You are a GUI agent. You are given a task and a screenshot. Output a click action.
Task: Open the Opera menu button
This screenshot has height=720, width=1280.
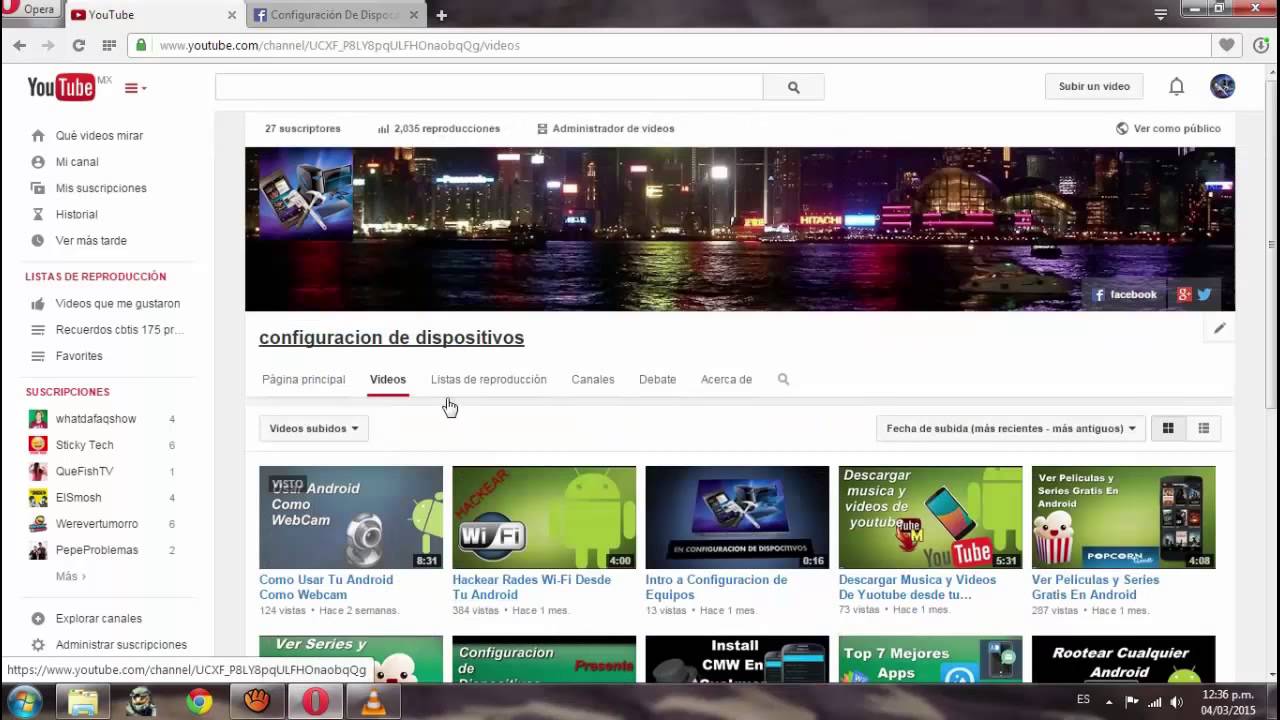pyautogui.click(x=31, y=9)
